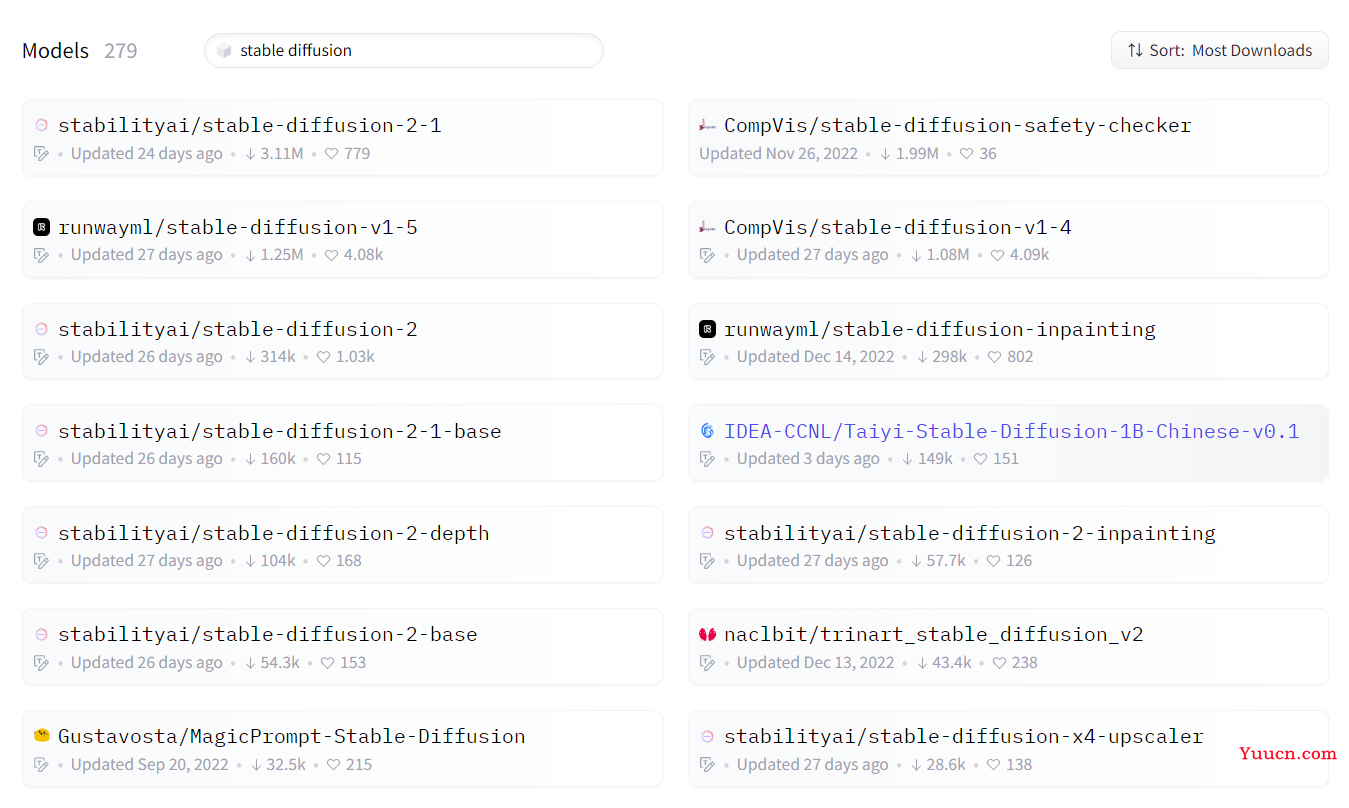This screenshot has width=1349, height=808.
Task: Click download arrow icon next to 149k
Action: pos(908,459)
